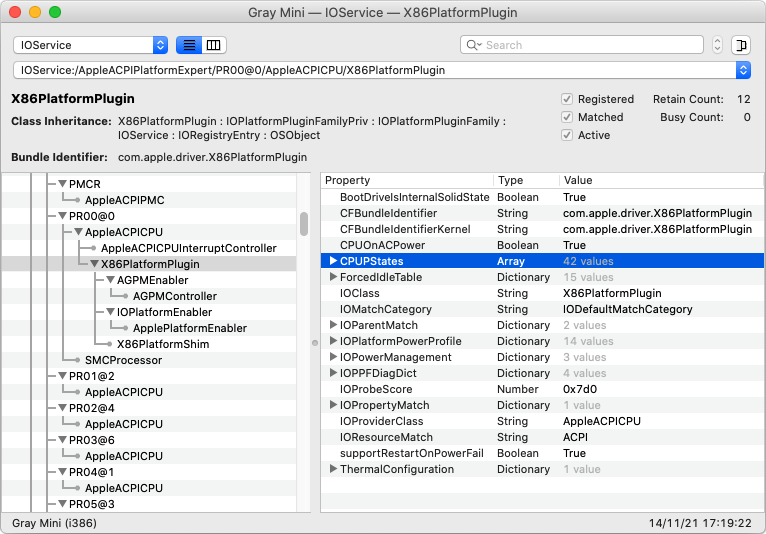Select SMCProcessor tree entry
This screenshot has height=534, width=766.
click(124, 360)
